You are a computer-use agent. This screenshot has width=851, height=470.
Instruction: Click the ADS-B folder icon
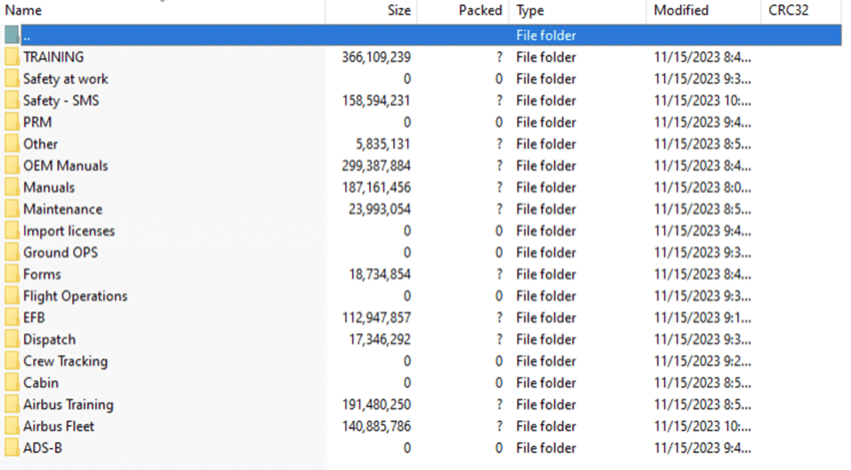pyautogui.click(x=12, y=448)
